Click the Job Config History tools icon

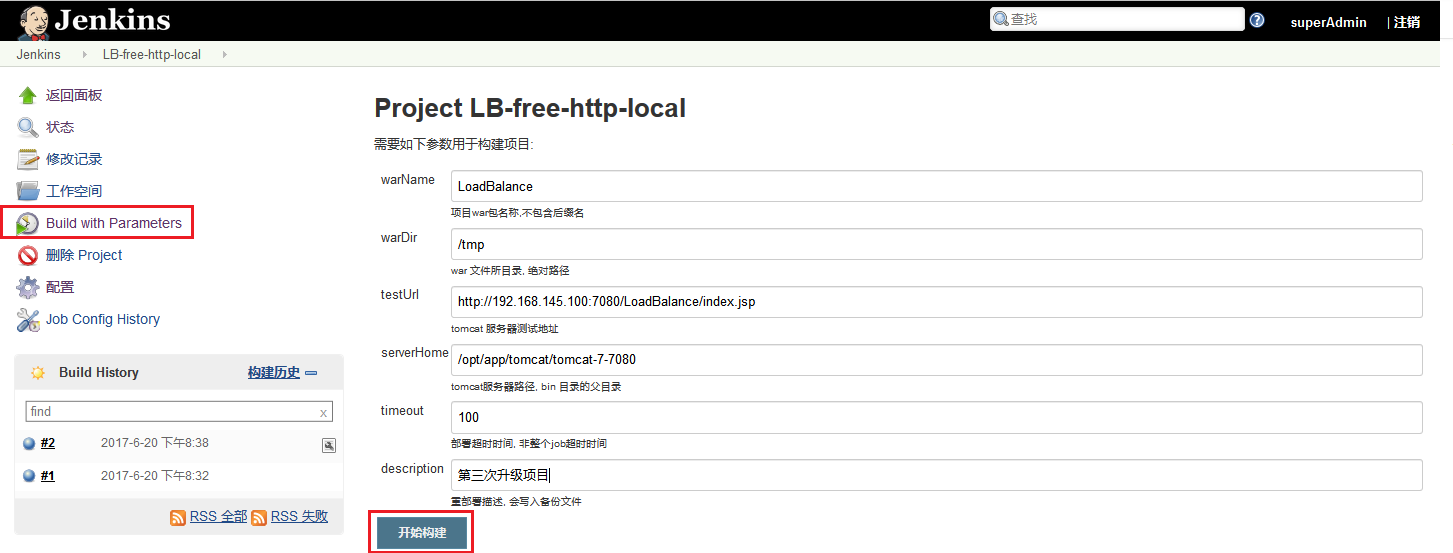pyautogui.click(x=28, y=320)
